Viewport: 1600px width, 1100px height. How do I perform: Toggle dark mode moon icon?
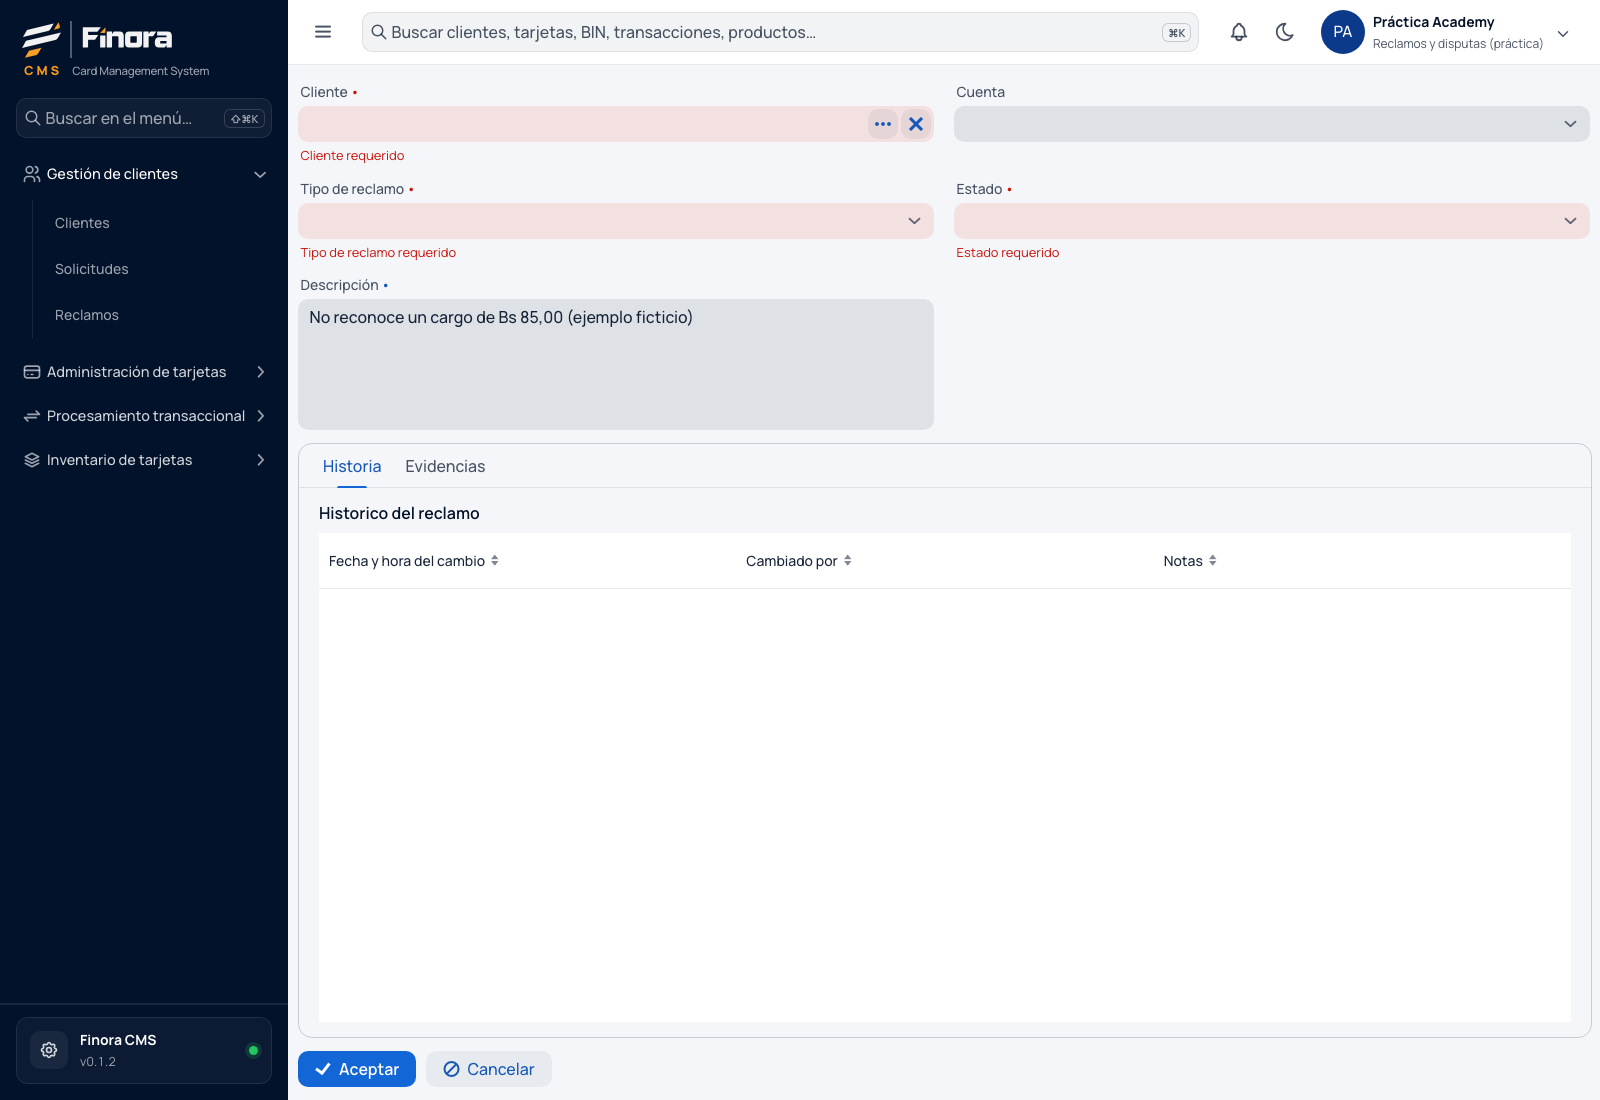(x=1285, y=32)
